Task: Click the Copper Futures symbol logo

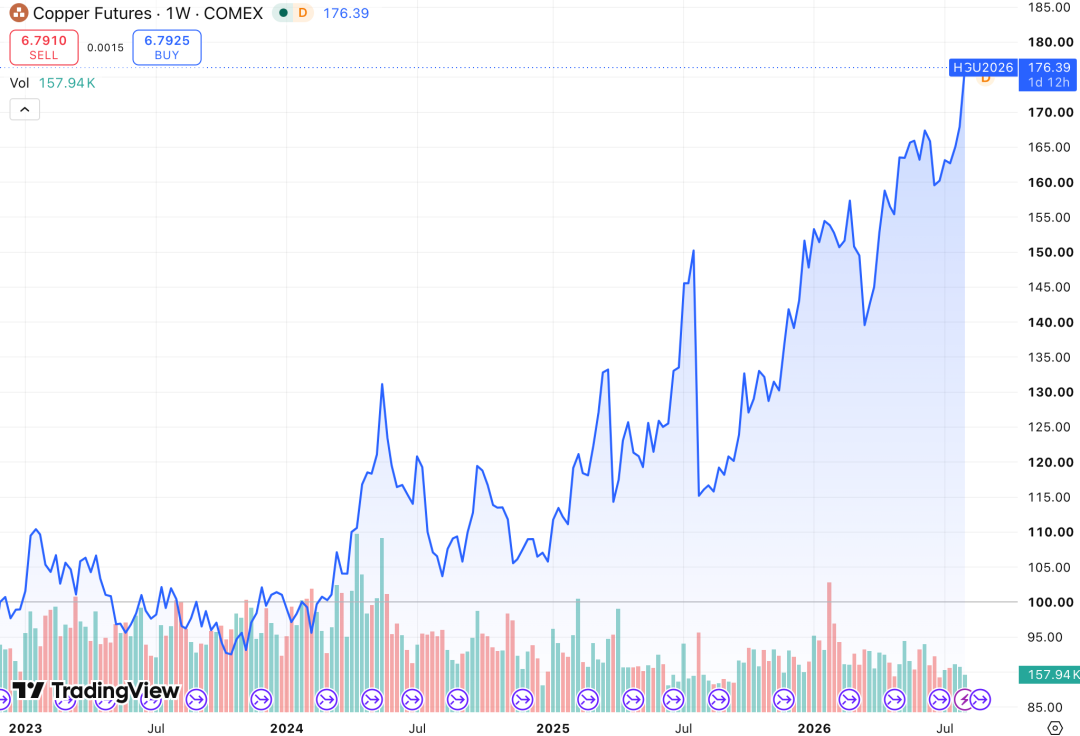Action: pos(19,12)
